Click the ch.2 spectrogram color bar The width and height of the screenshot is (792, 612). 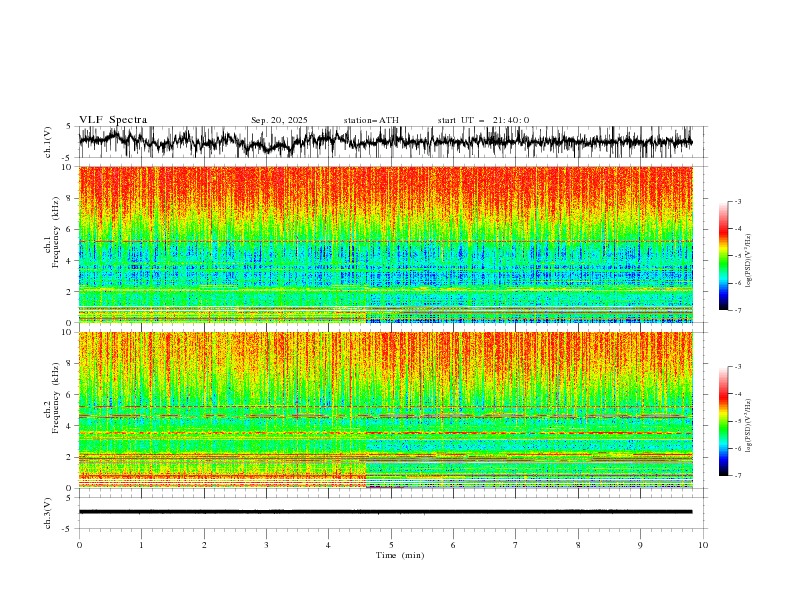(724, 421)
